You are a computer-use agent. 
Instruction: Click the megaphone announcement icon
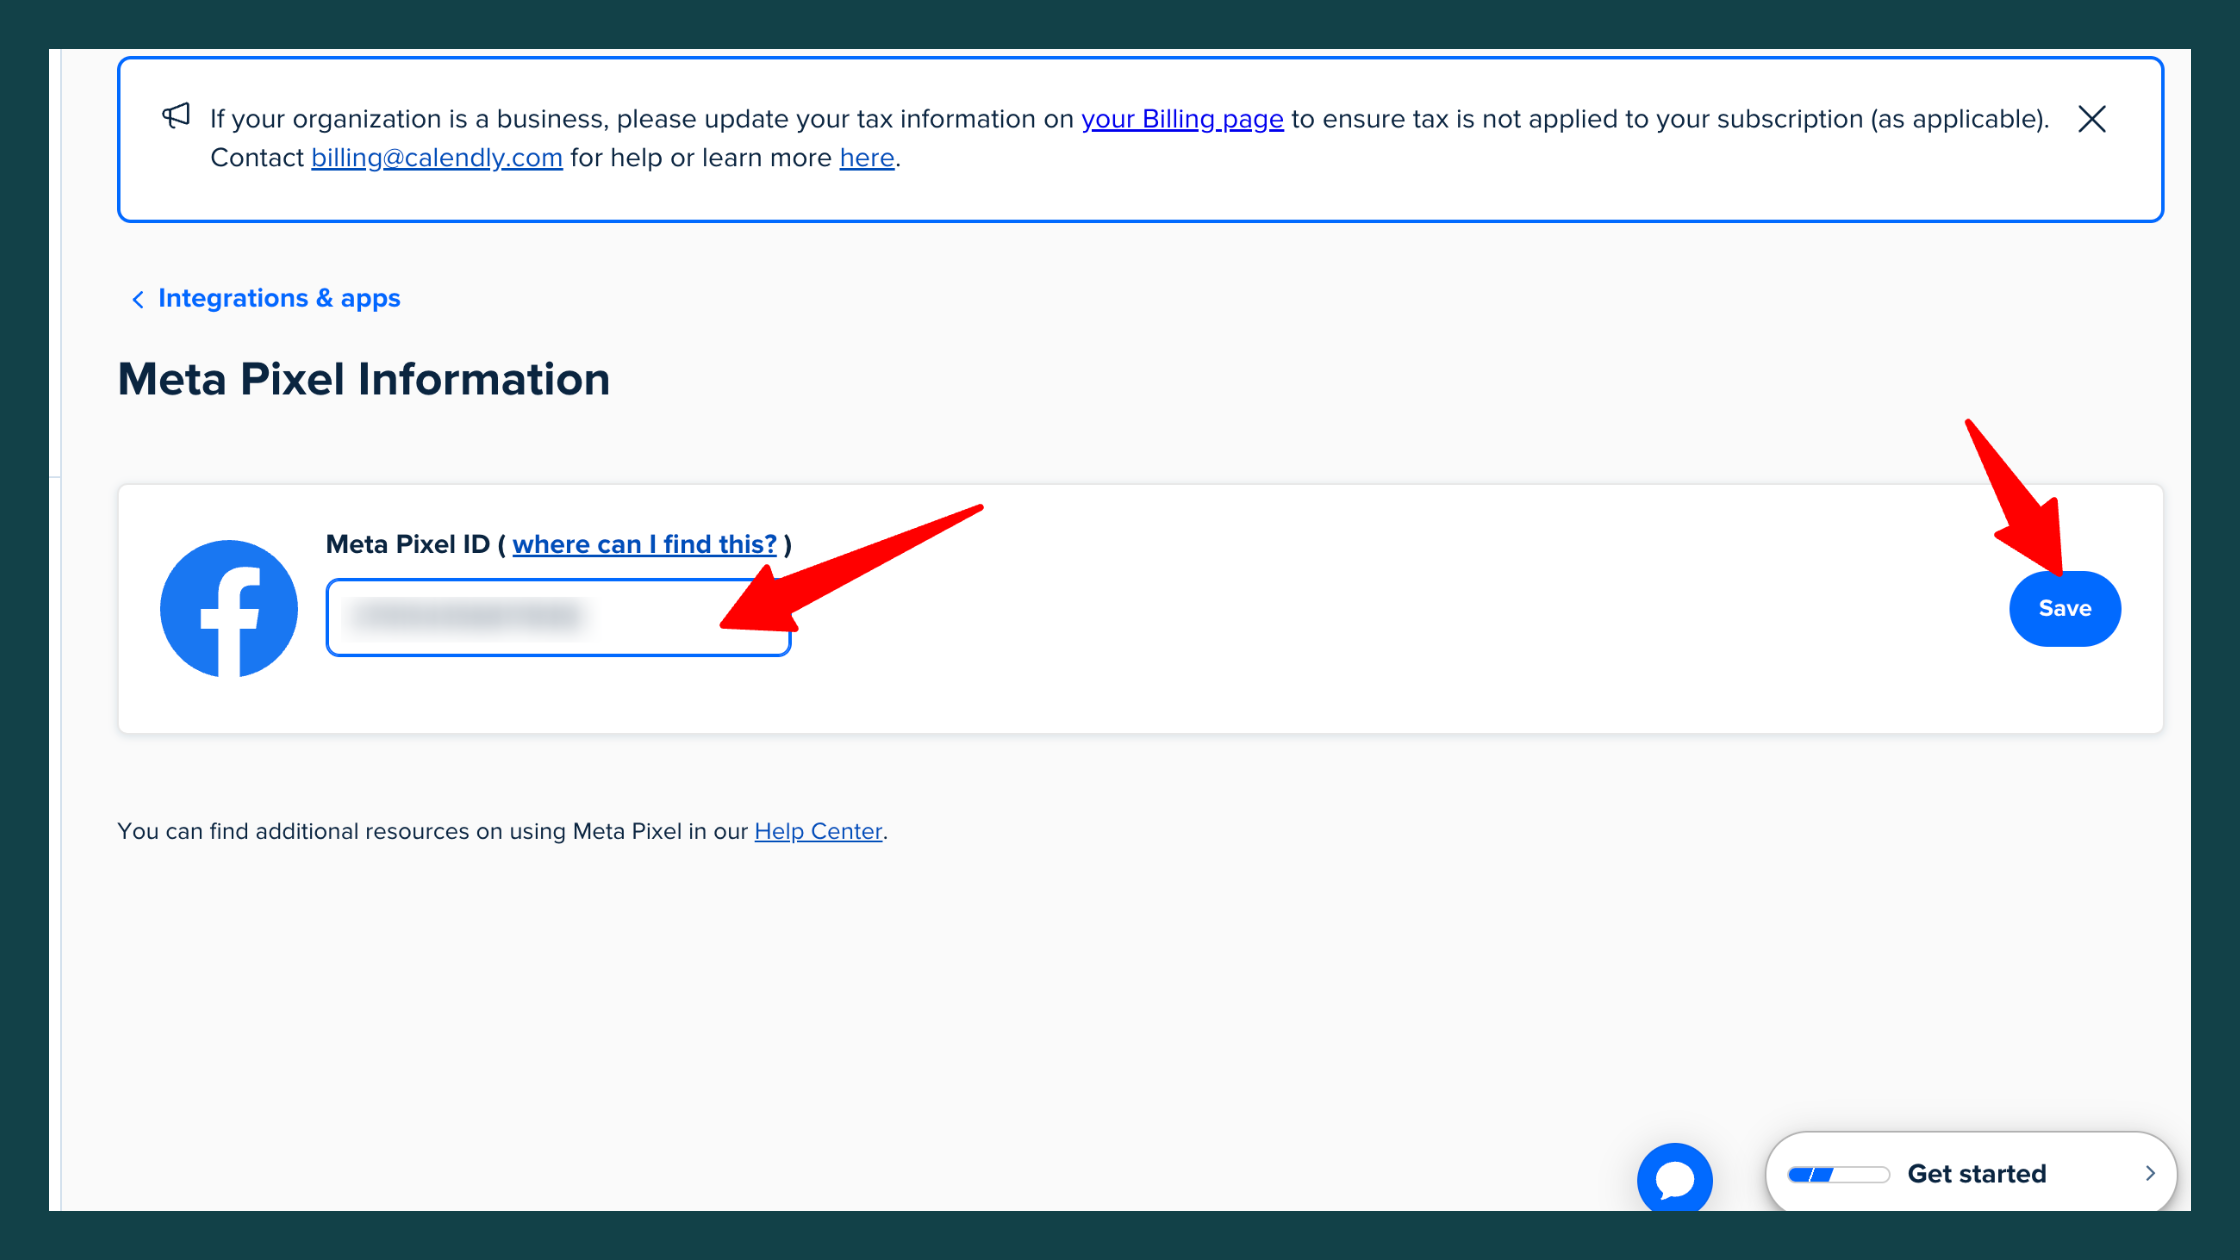pyautogui.click(x=176, y=116)
